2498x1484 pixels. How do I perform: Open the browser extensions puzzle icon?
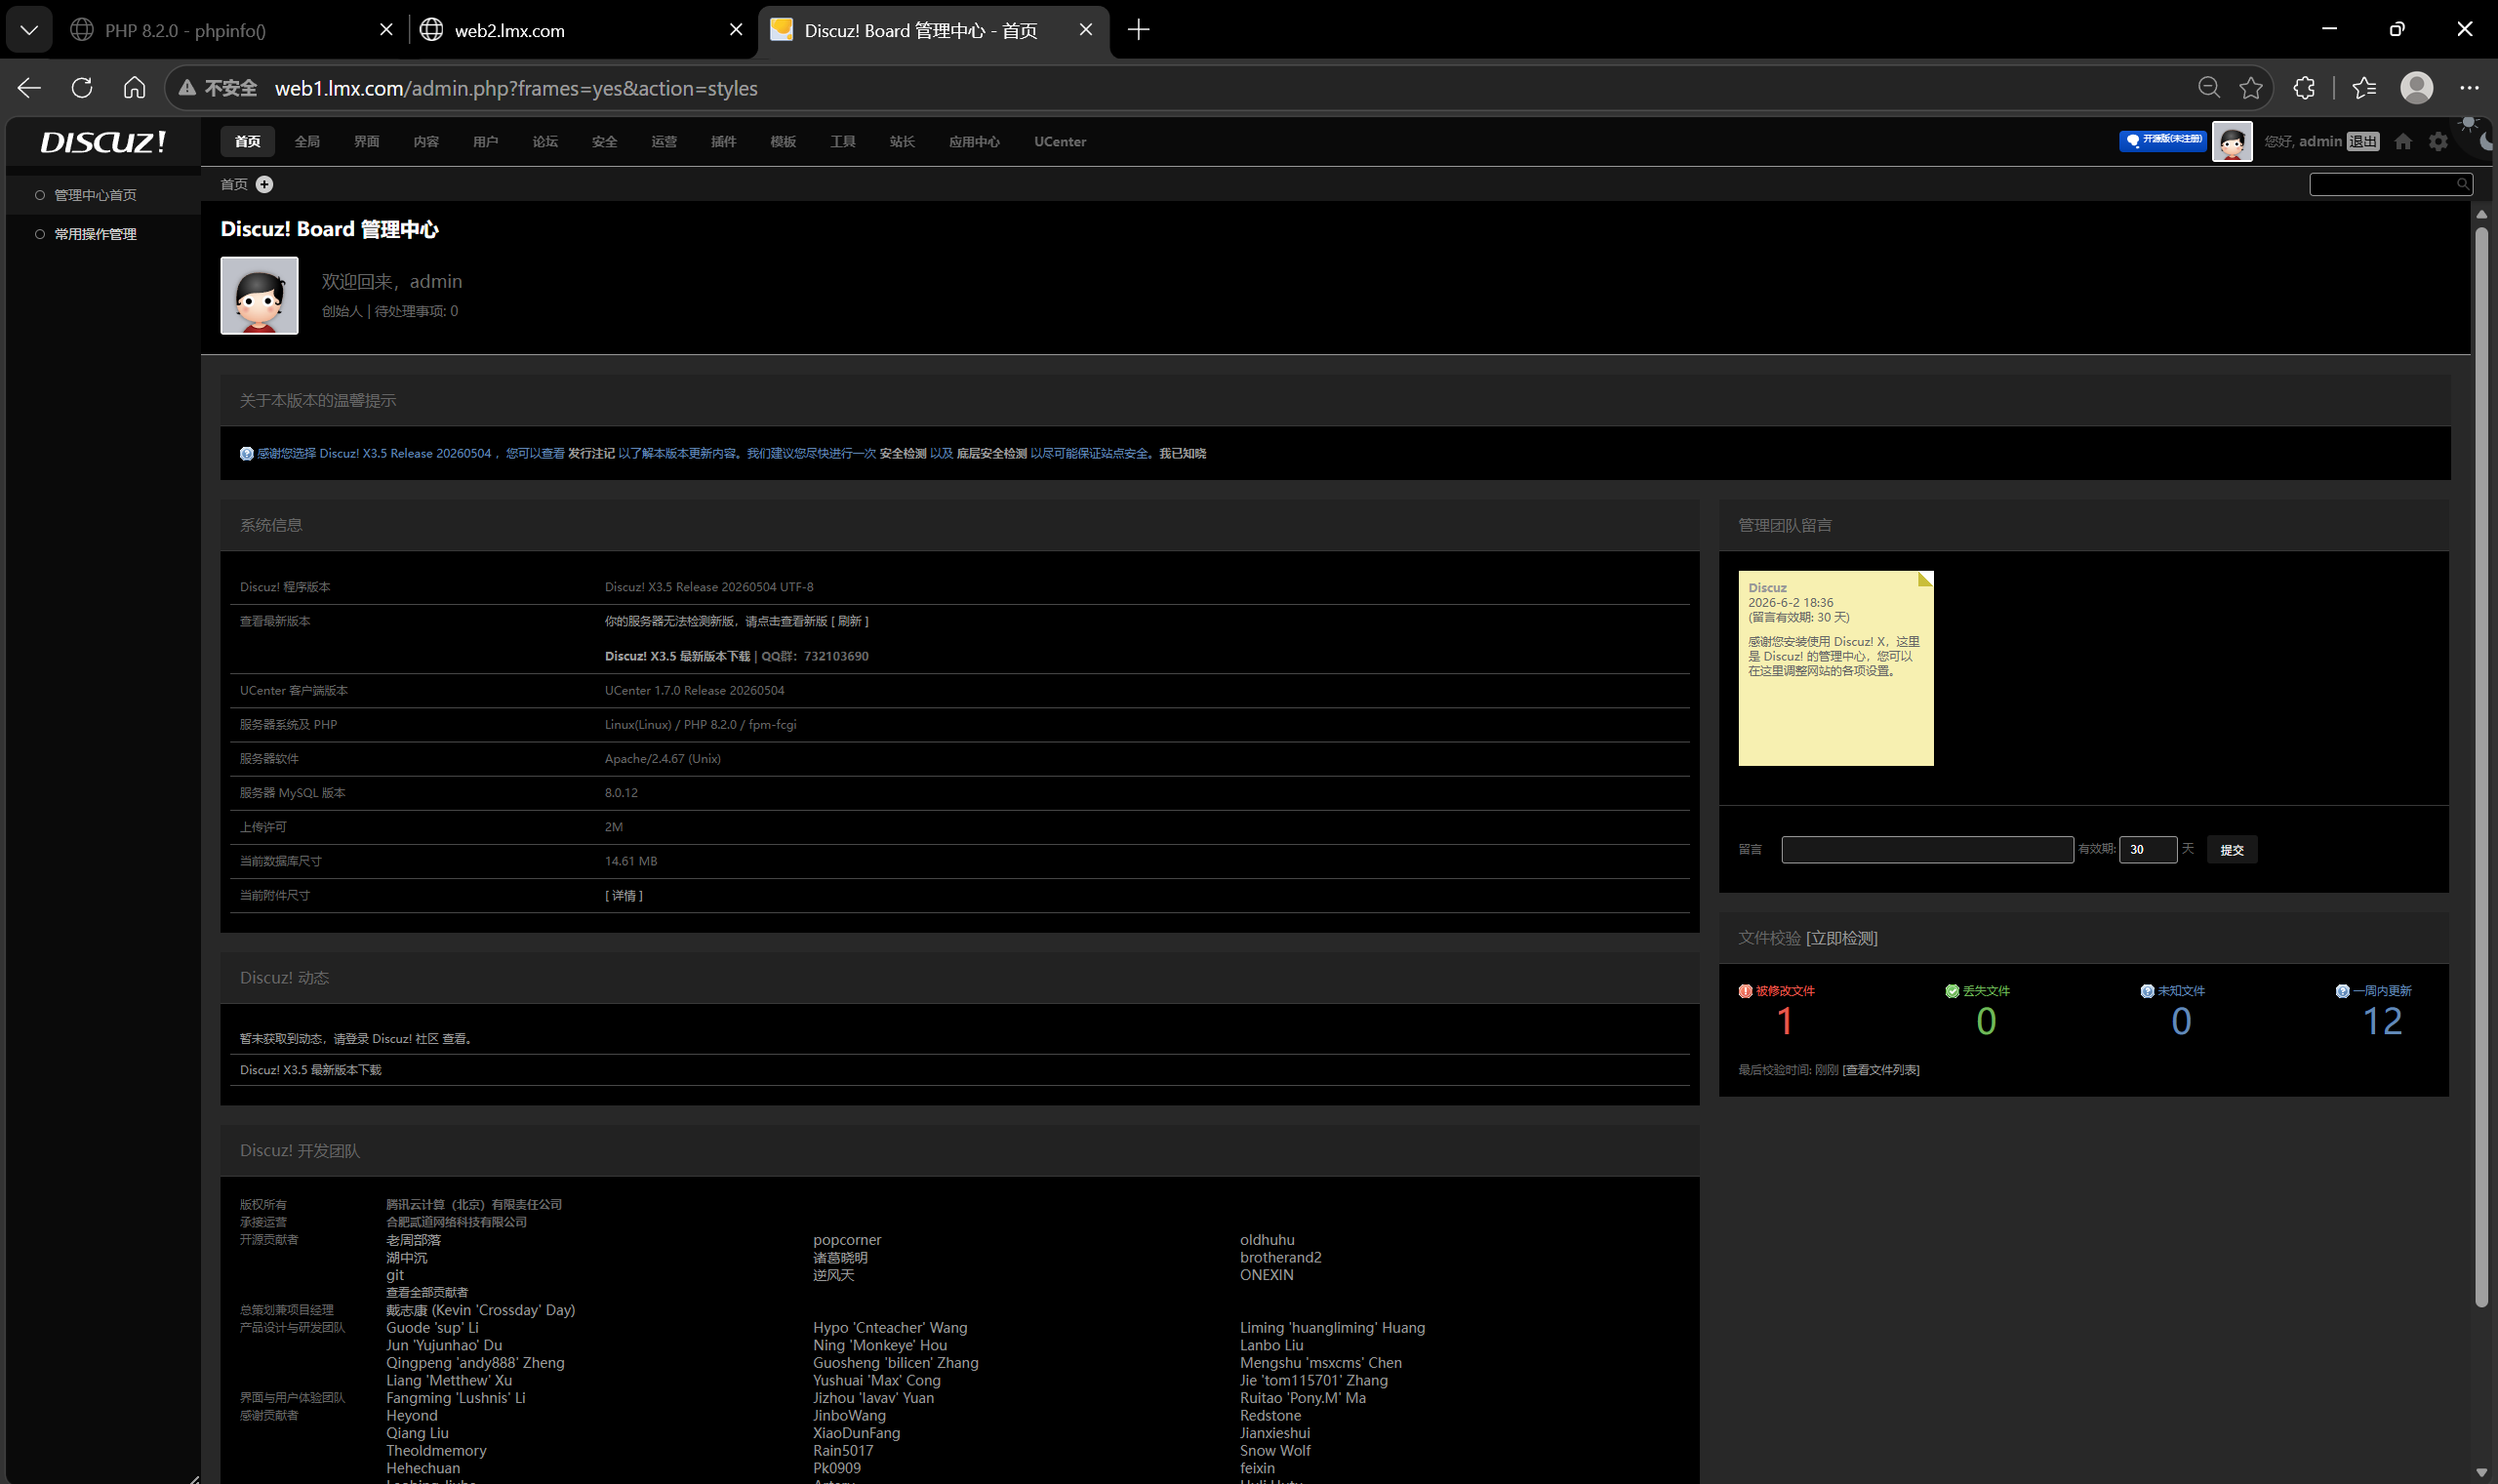tap(2304, 88)
